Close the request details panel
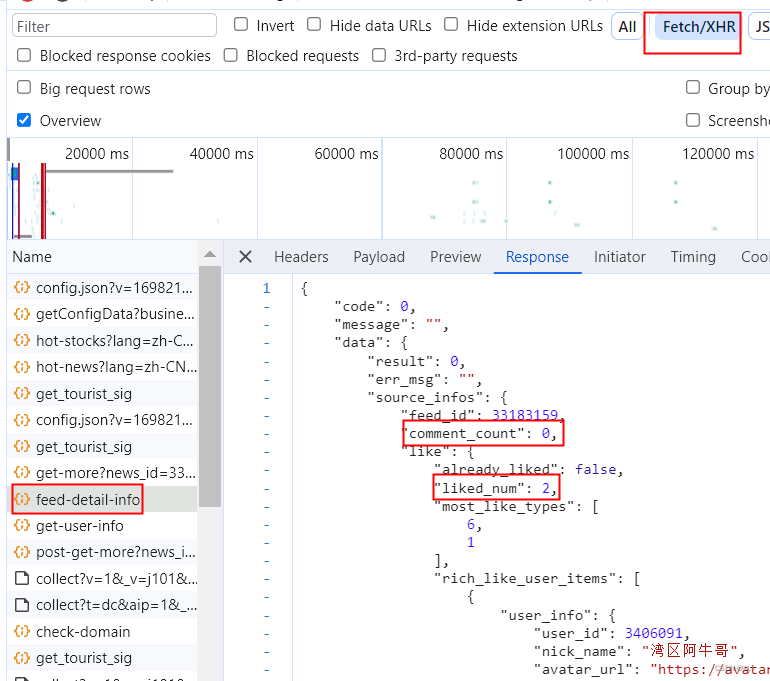 (245, 256)
